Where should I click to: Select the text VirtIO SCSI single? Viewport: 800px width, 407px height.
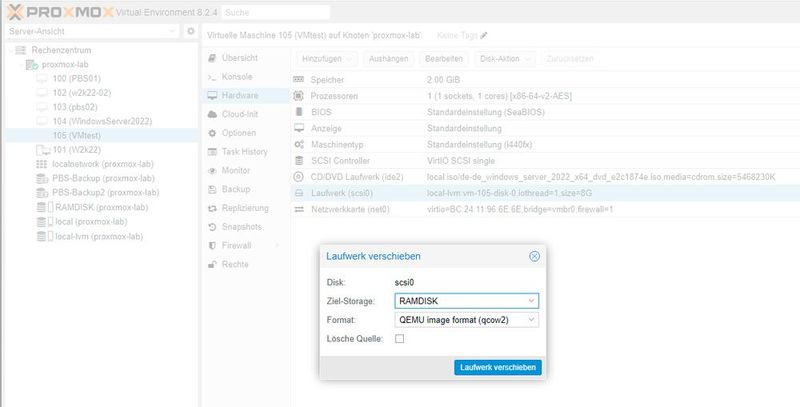click(461, 161)
